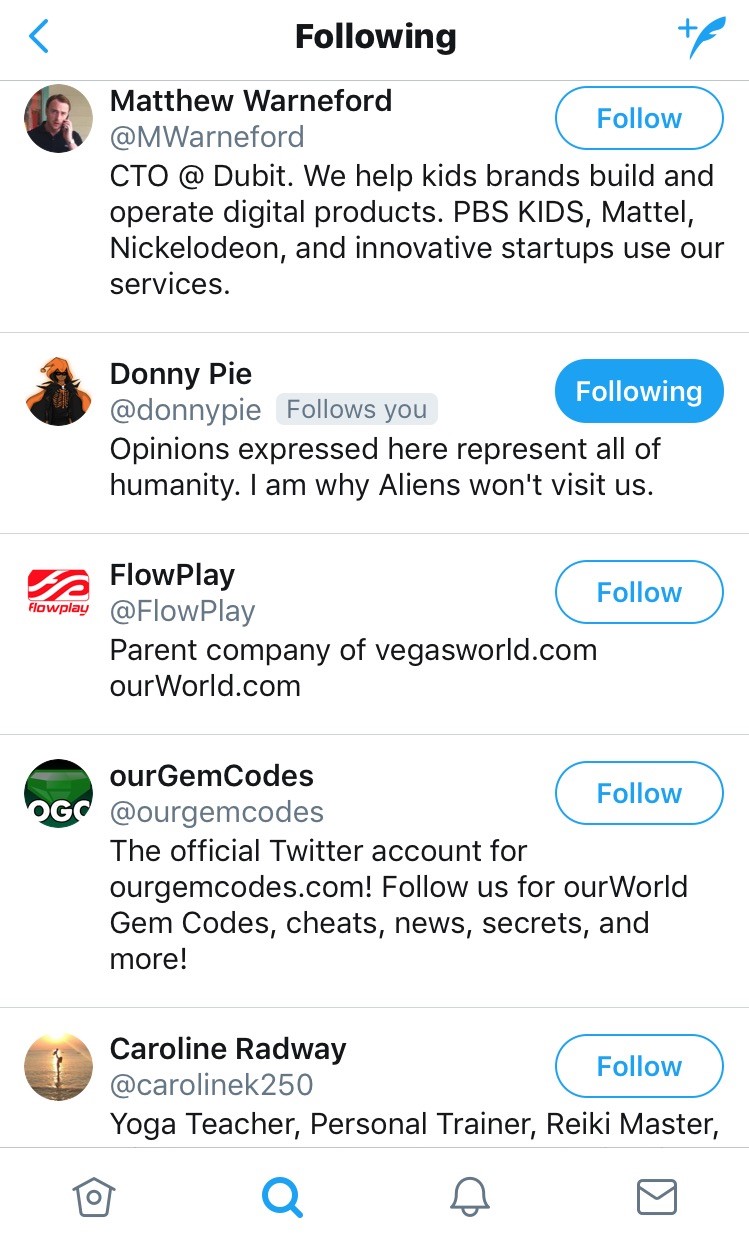Viewport: 749px width, 1245px height.
Task: Open the @MWarneford handle link
Action: 207,137
